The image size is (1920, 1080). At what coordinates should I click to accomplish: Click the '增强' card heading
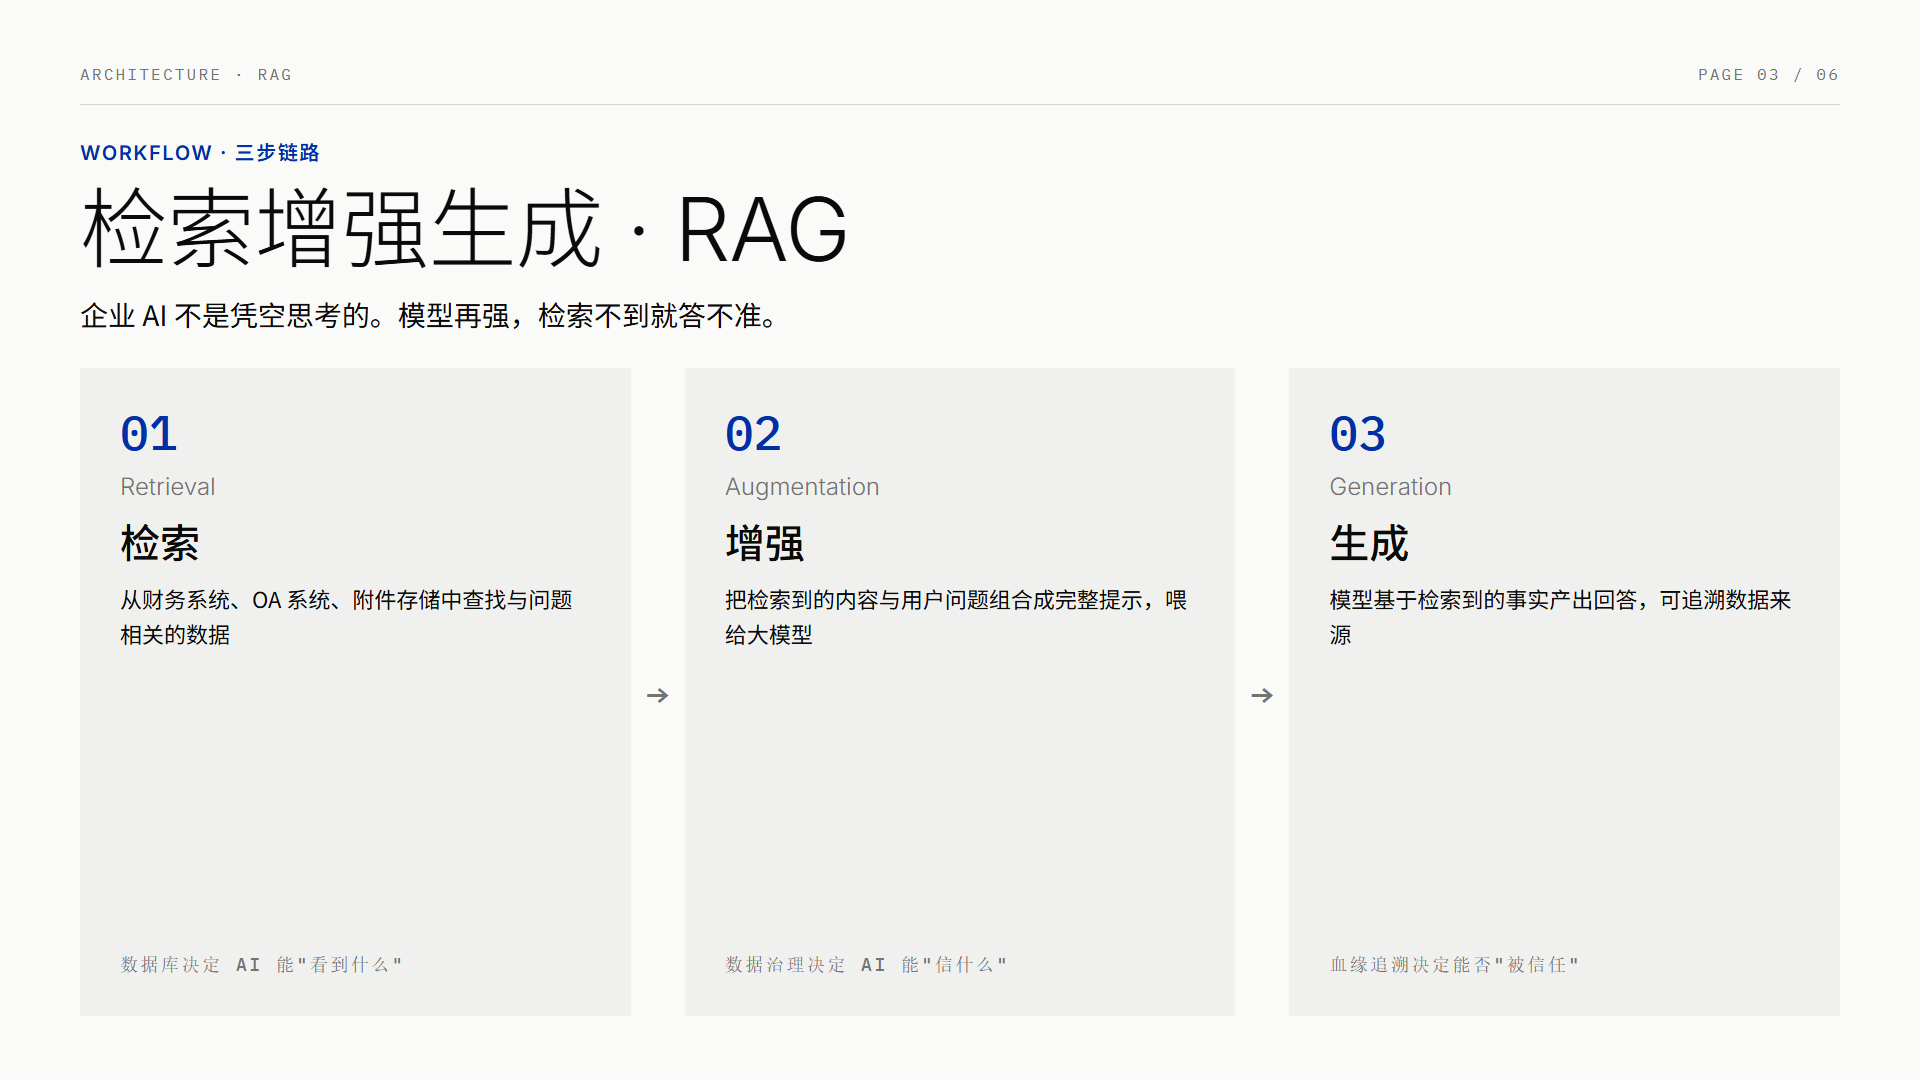[x=765, y=544]
